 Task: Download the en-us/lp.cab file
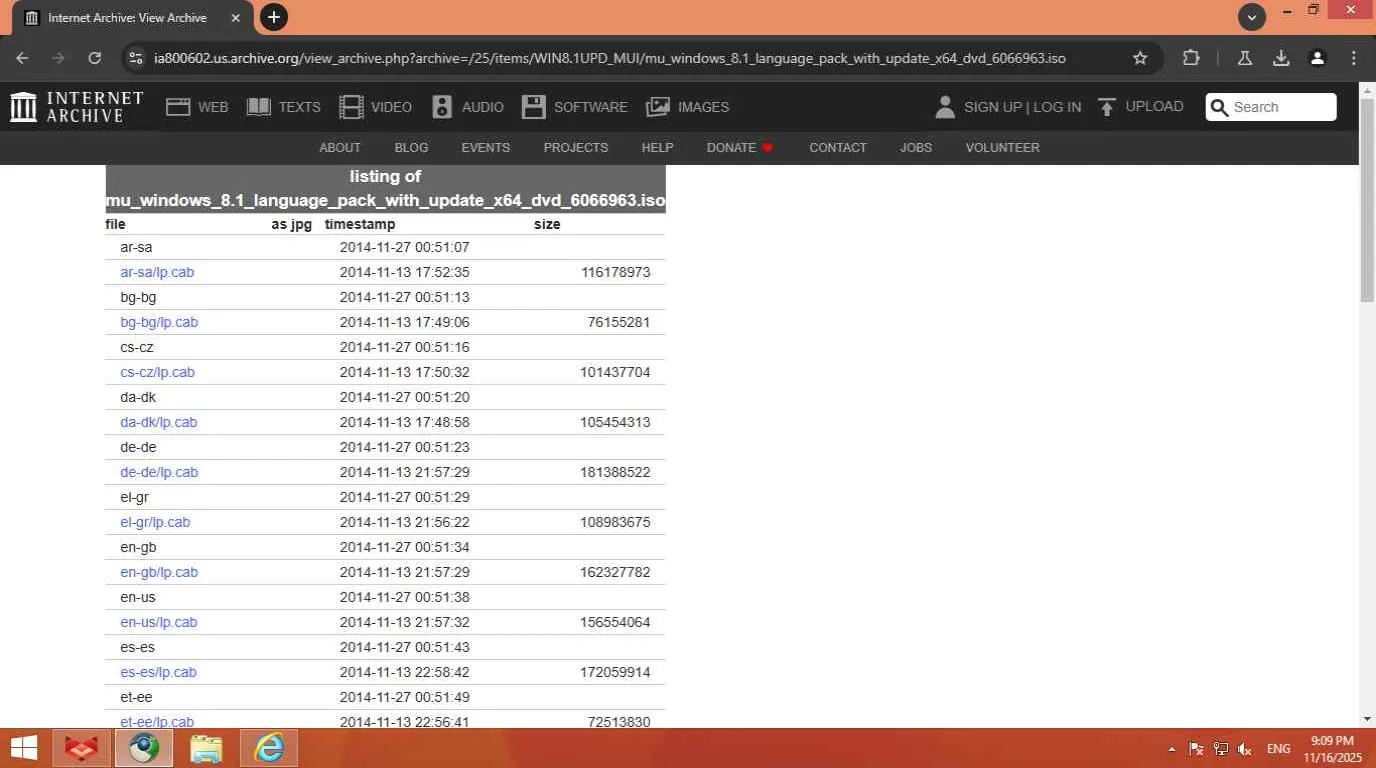159,622
